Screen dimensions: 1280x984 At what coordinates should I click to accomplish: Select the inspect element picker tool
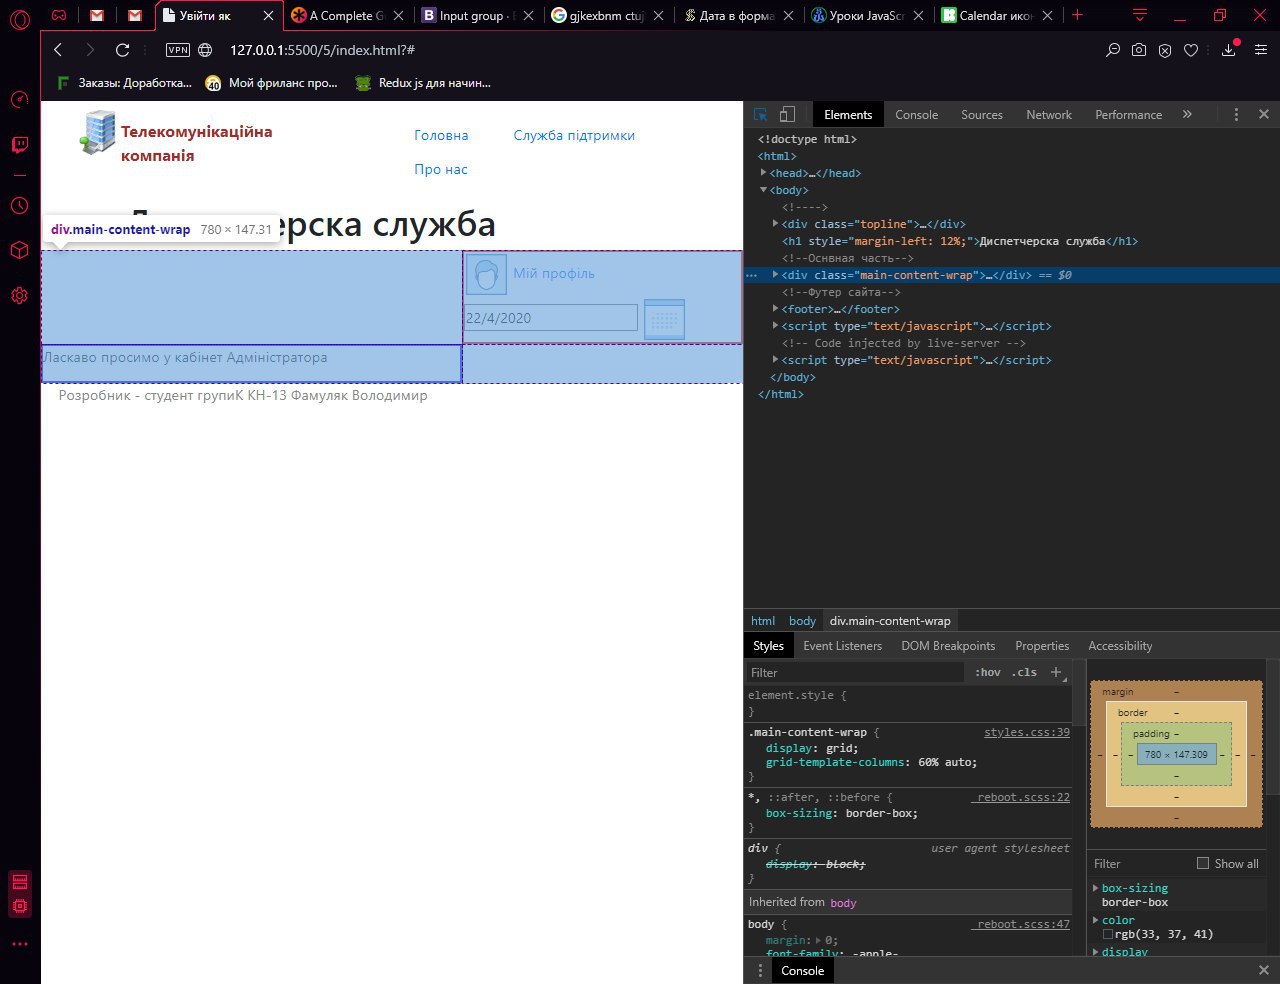(761, 114)
